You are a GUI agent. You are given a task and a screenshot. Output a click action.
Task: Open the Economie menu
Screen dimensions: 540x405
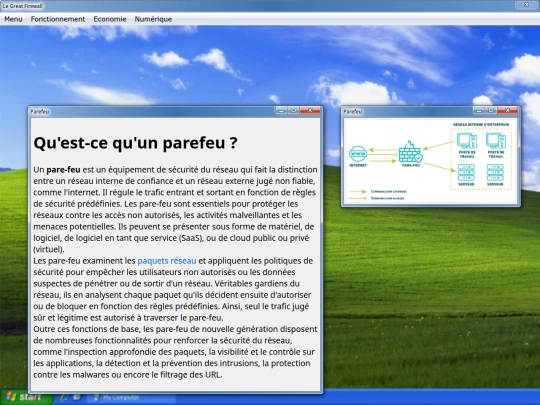tap(110, 19)
